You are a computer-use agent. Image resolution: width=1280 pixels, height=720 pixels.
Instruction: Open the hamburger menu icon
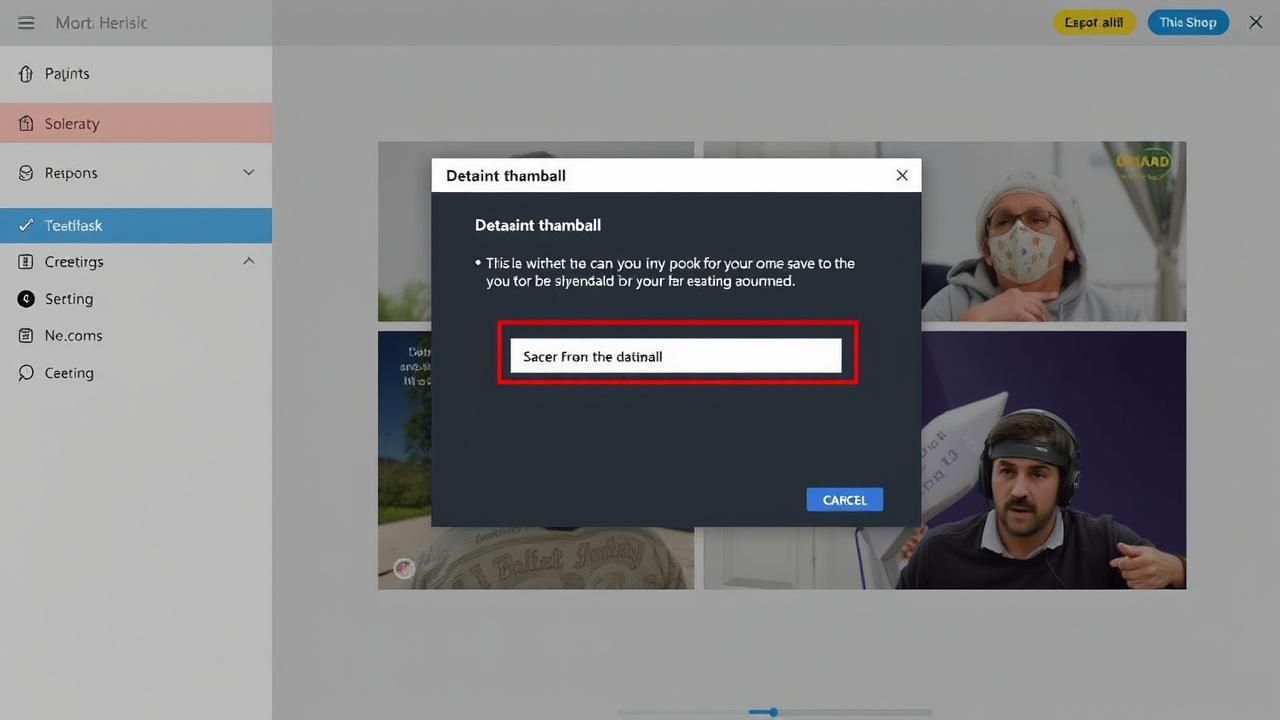pyautogui.click(x=26, y=23)
